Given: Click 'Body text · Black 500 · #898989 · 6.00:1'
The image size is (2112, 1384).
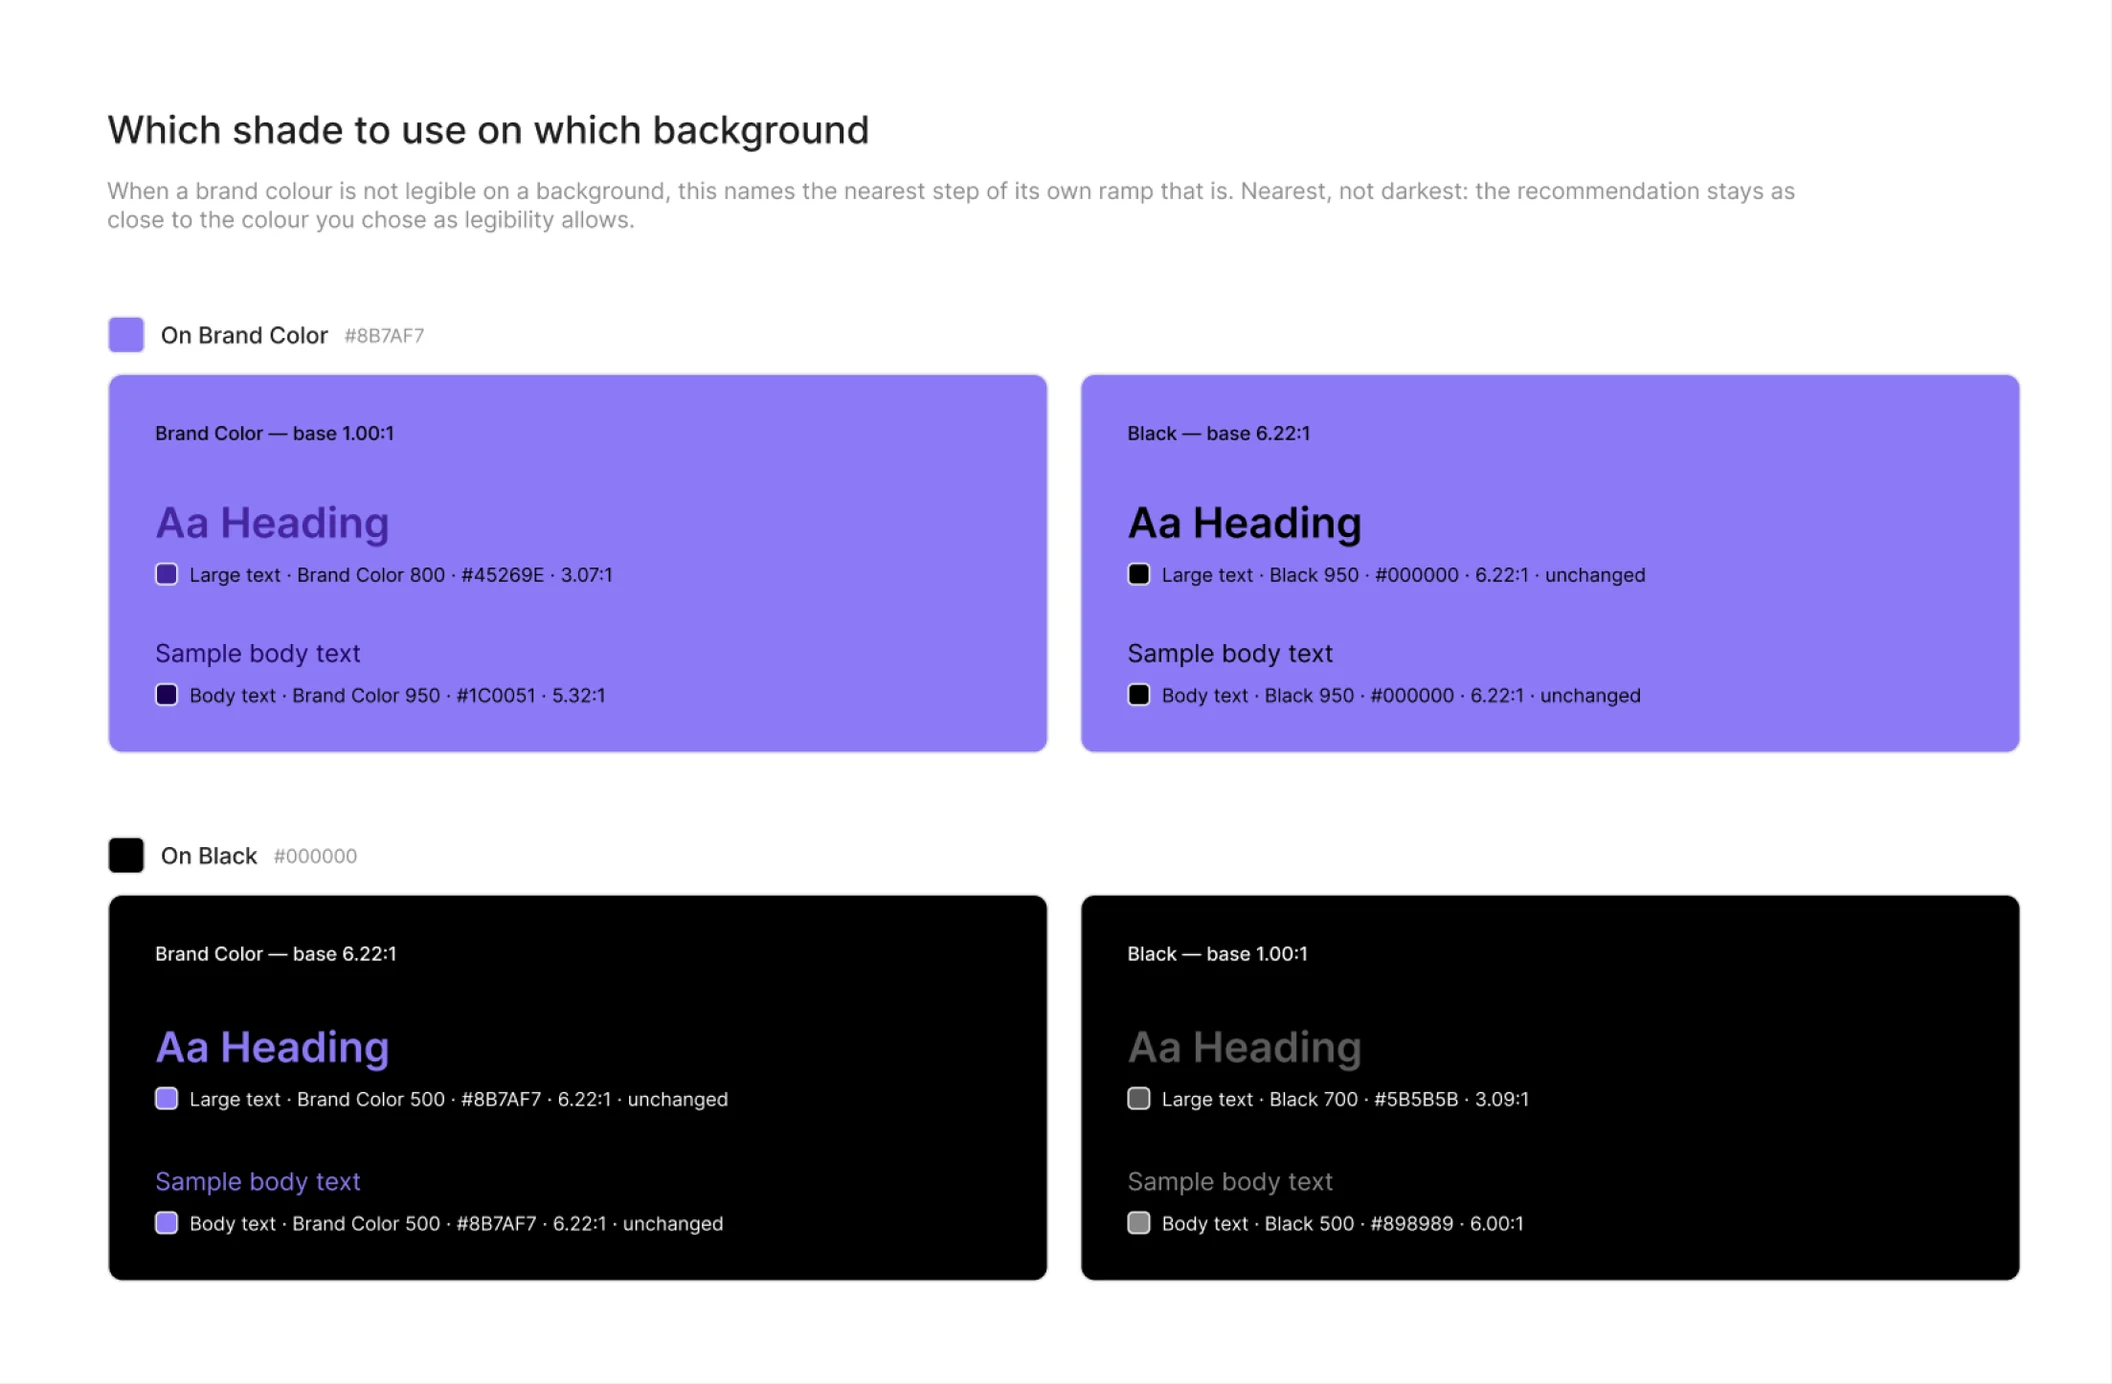Looking at the screenshot, I should click(1342, 1224).
